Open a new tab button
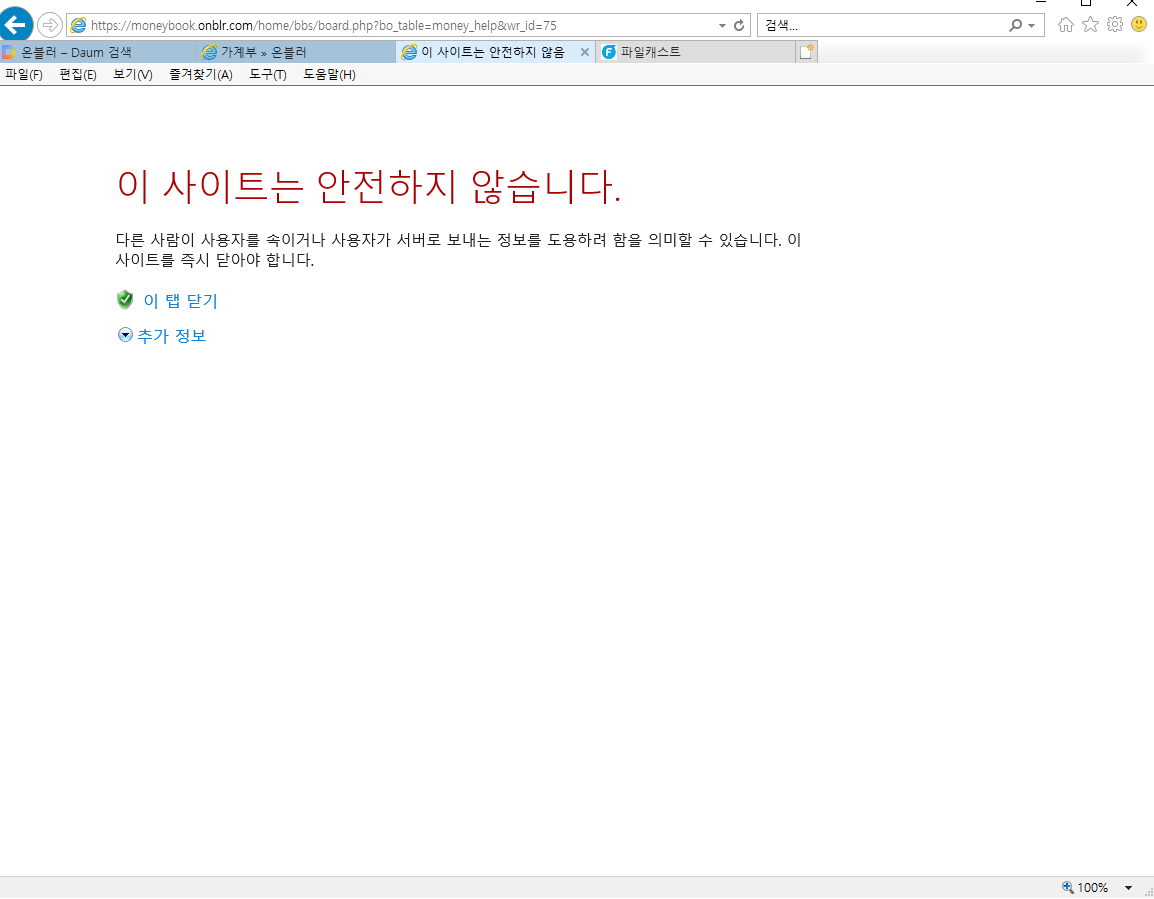 [806, 52]
